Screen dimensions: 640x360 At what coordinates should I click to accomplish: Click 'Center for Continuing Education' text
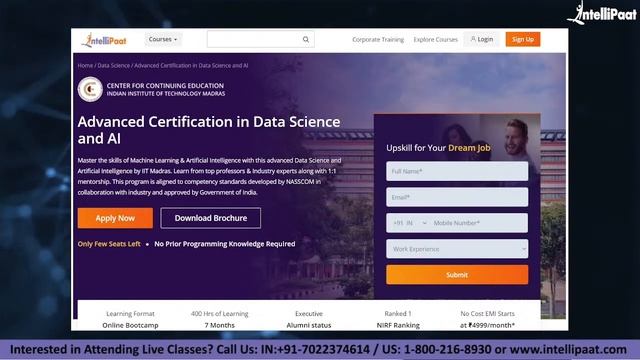(165, 86)
